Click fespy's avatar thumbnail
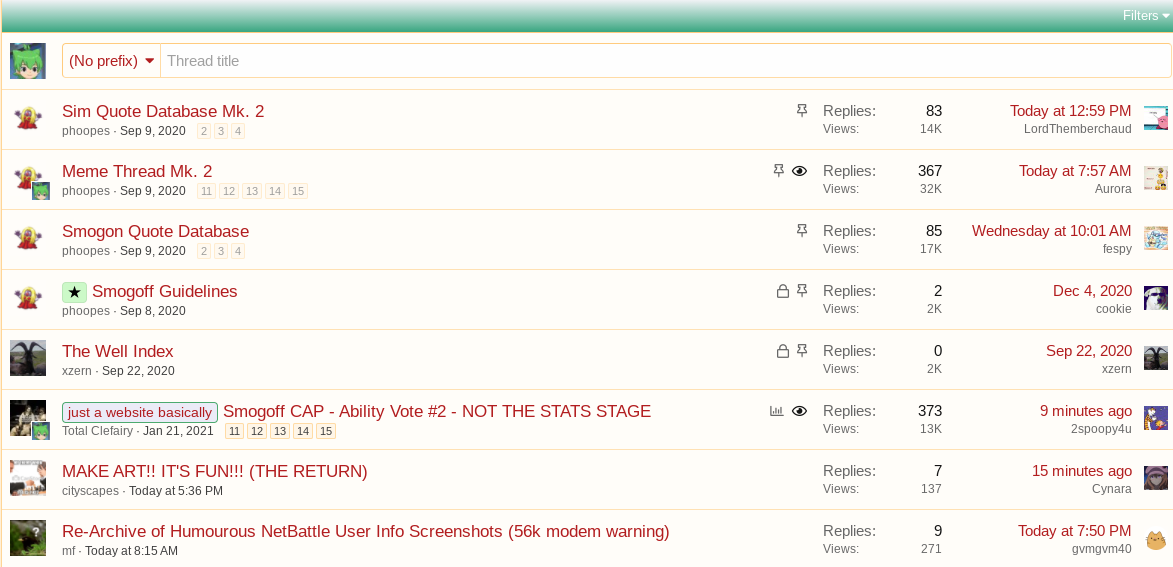 click(1156, 238)
